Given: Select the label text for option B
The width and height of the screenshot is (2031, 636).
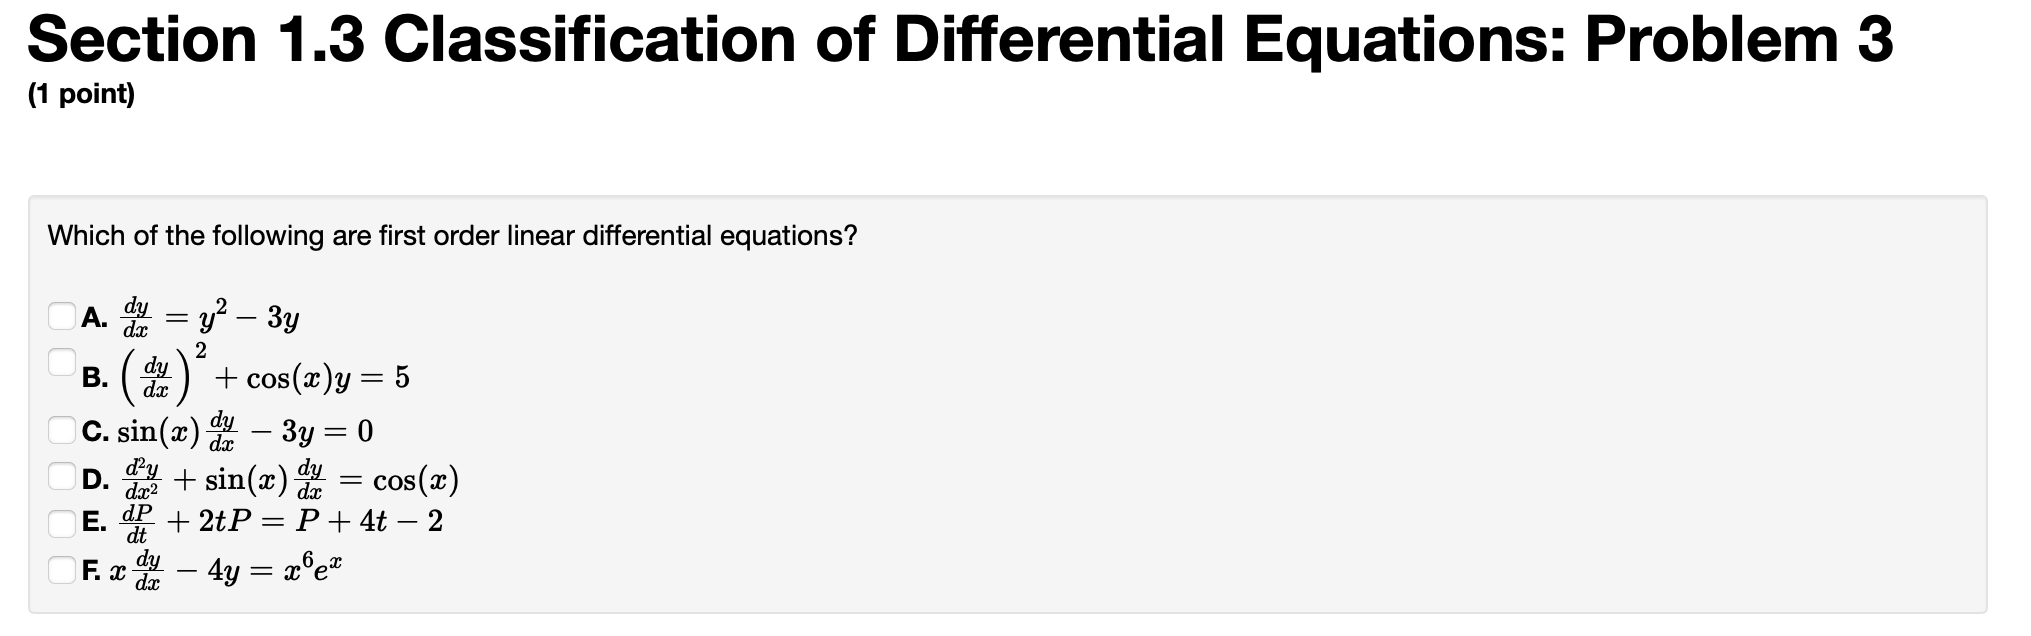Looking at the screenshot, I should click(97, 377).
